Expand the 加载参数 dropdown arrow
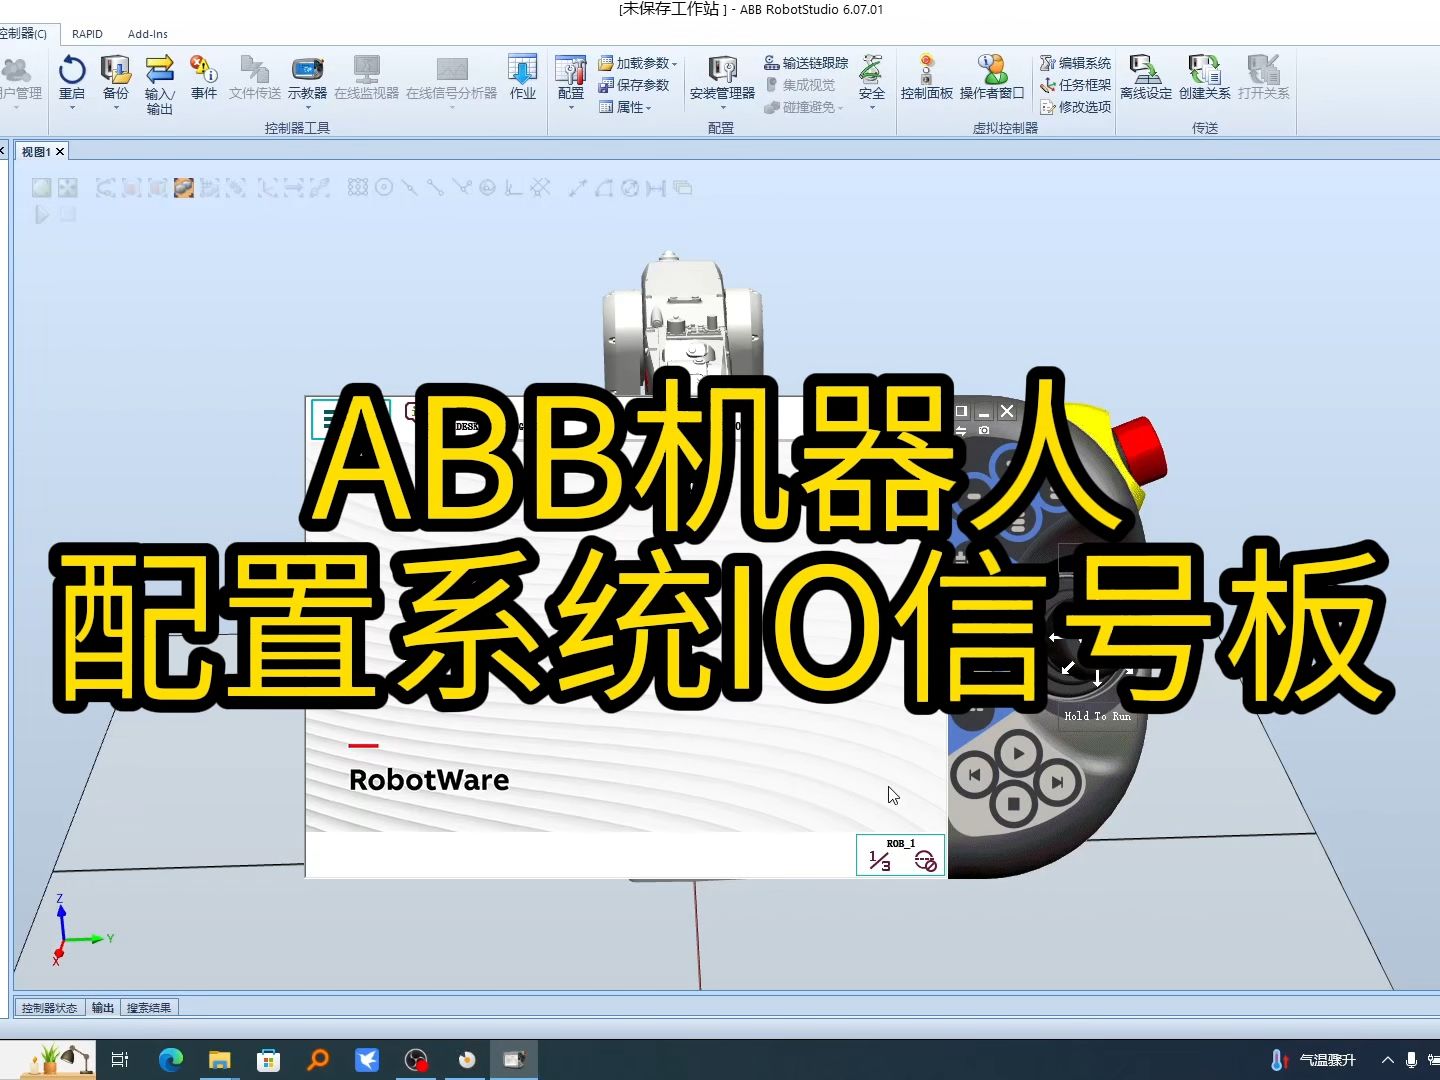 [675, 64]
